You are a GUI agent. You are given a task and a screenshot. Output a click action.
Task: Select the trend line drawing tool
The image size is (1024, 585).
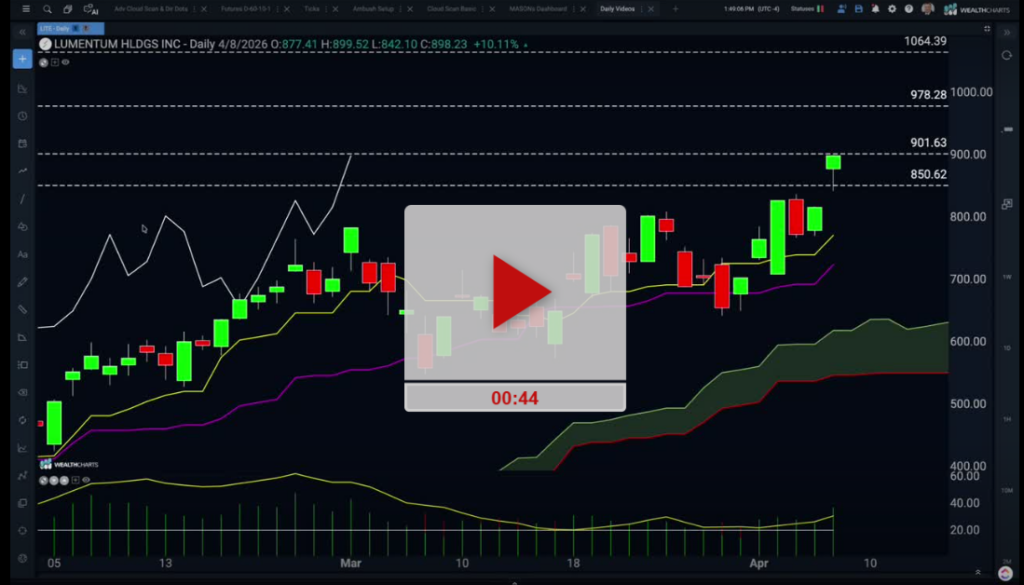tap(22, 199)
